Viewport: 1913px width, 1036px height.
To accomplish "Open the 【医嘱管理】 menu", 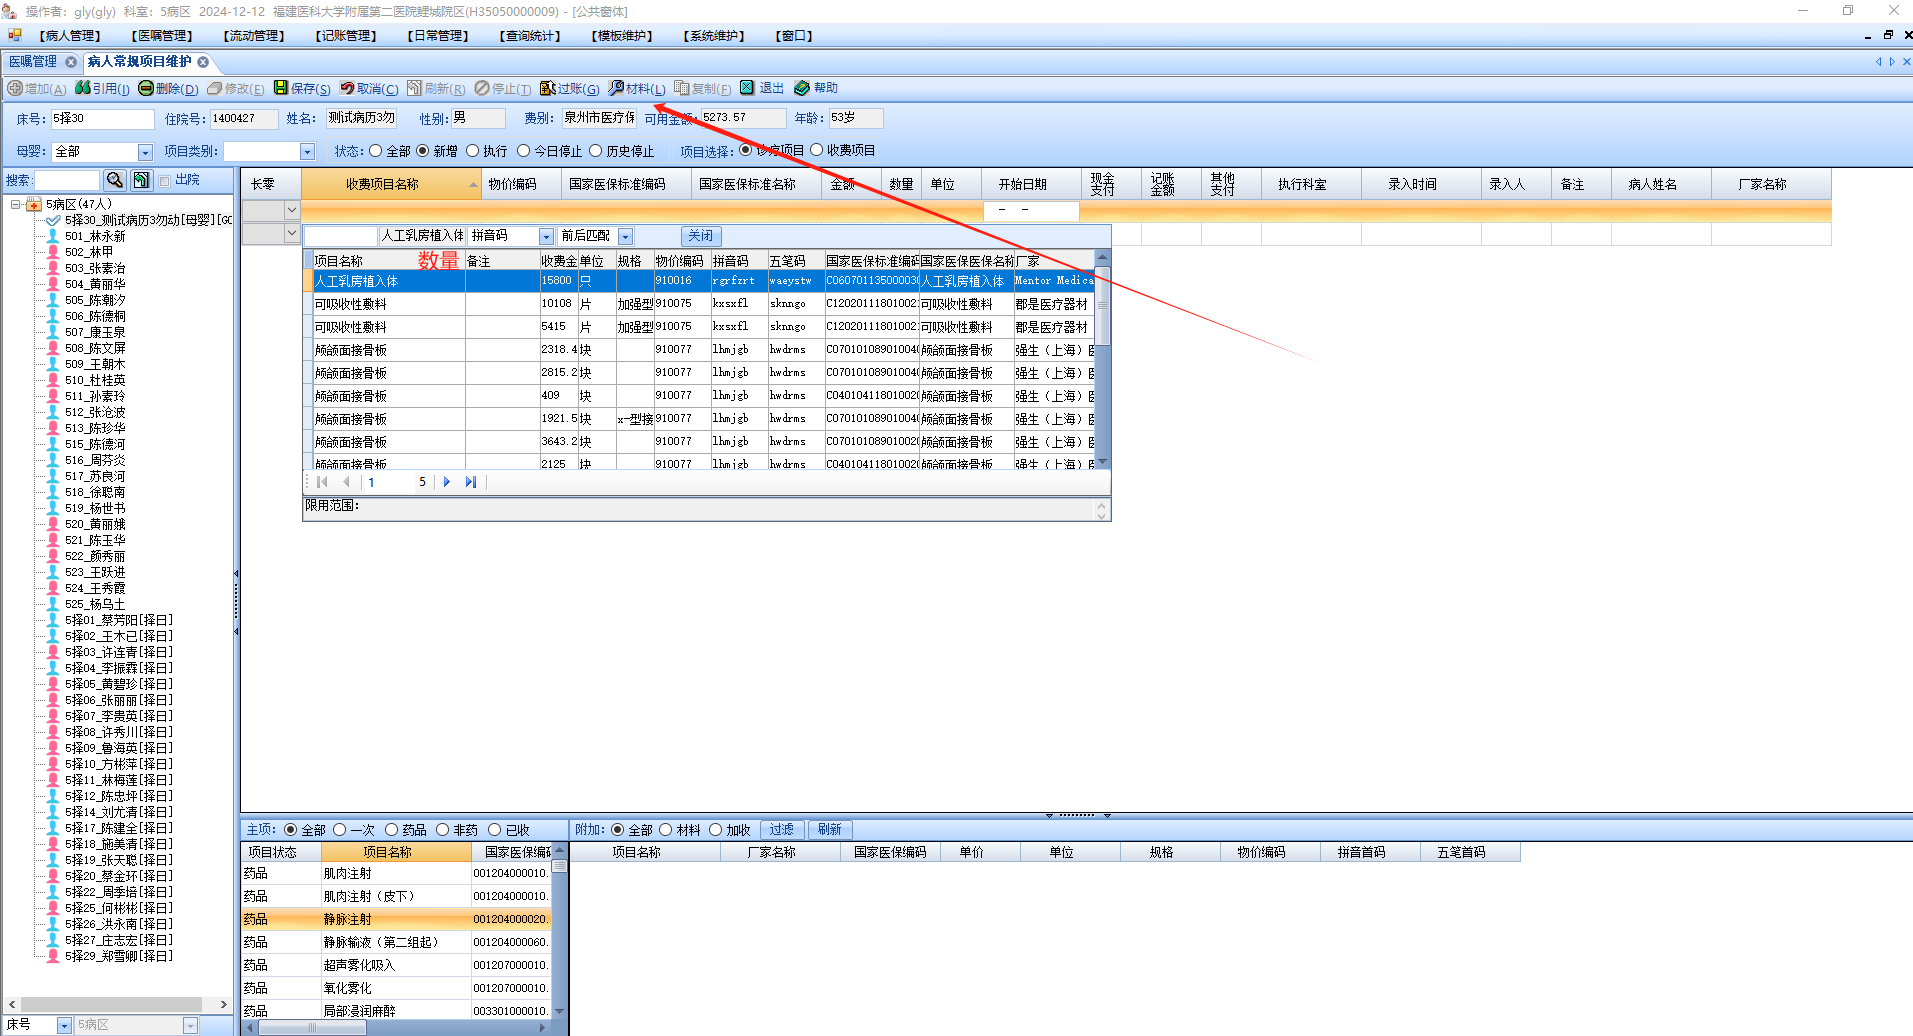I will tap(162, 36).
